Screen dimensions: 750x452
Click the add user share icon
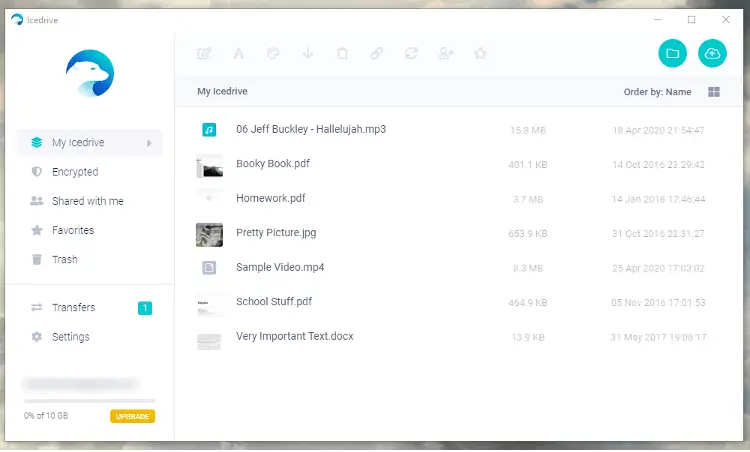tap(446, 54)
